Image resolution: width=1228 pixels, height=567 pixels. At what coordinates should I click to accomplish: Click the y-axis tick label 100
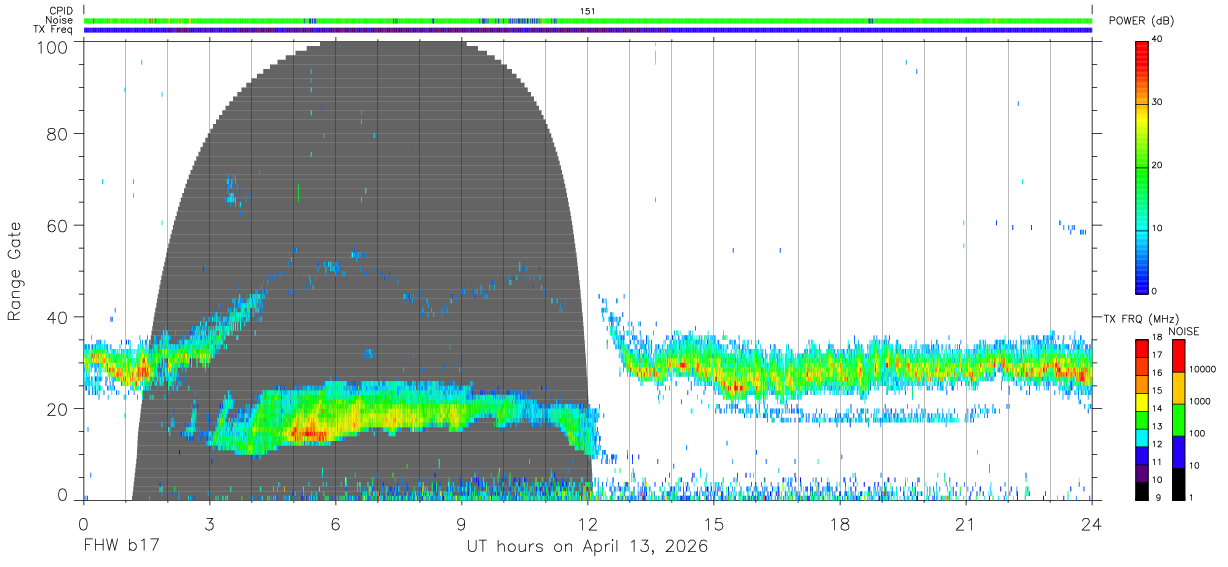[51, 47]
